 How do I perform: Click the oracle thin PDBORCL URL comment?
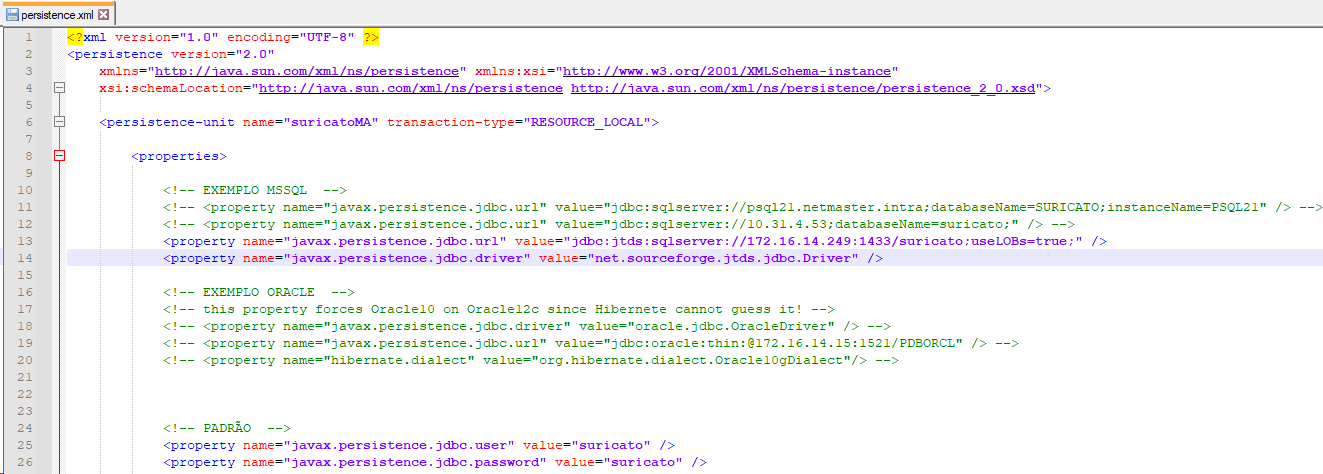(x=591, y=343)
